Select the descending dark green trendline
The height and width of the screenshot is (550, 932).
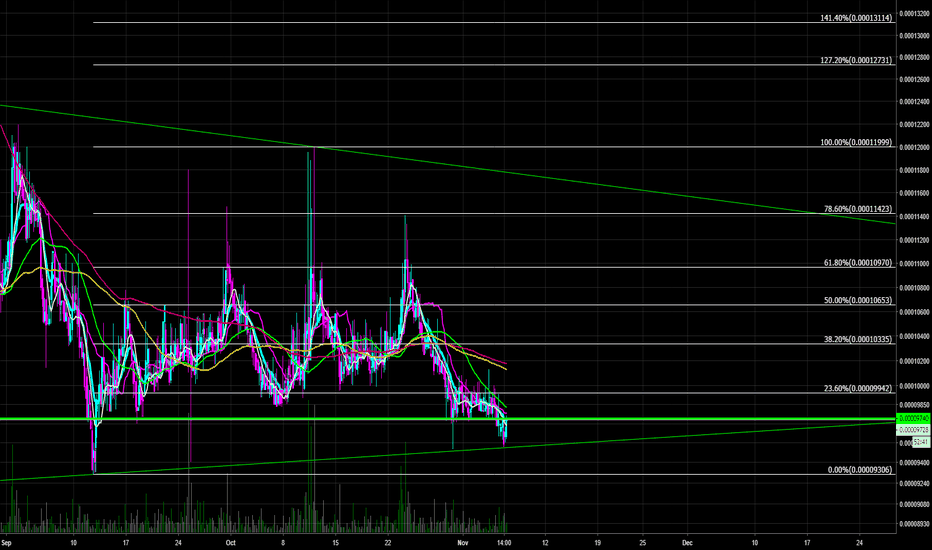(x=448, y=164)
